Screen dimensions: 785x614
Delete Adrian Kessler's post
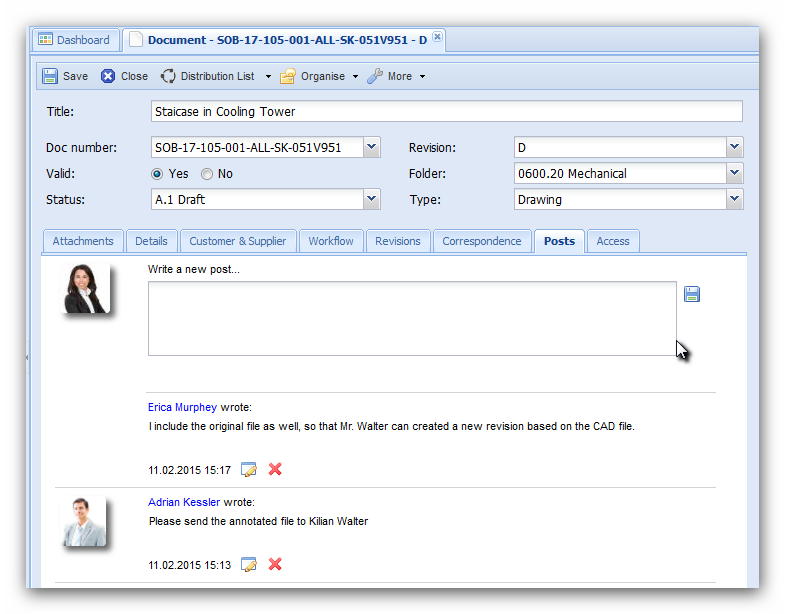click(x=275, y=565)
